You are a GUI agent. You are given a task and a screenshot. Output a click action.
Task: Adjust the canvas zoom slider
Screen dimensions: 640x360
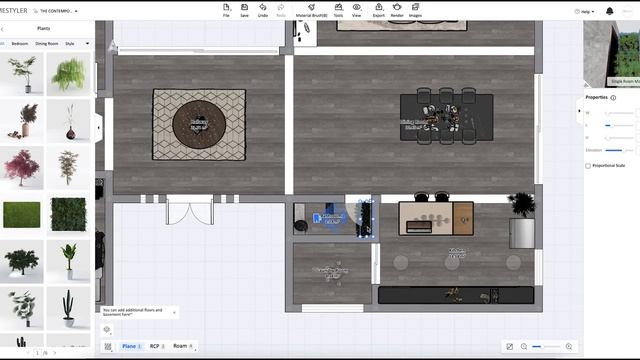click(546, 347)
